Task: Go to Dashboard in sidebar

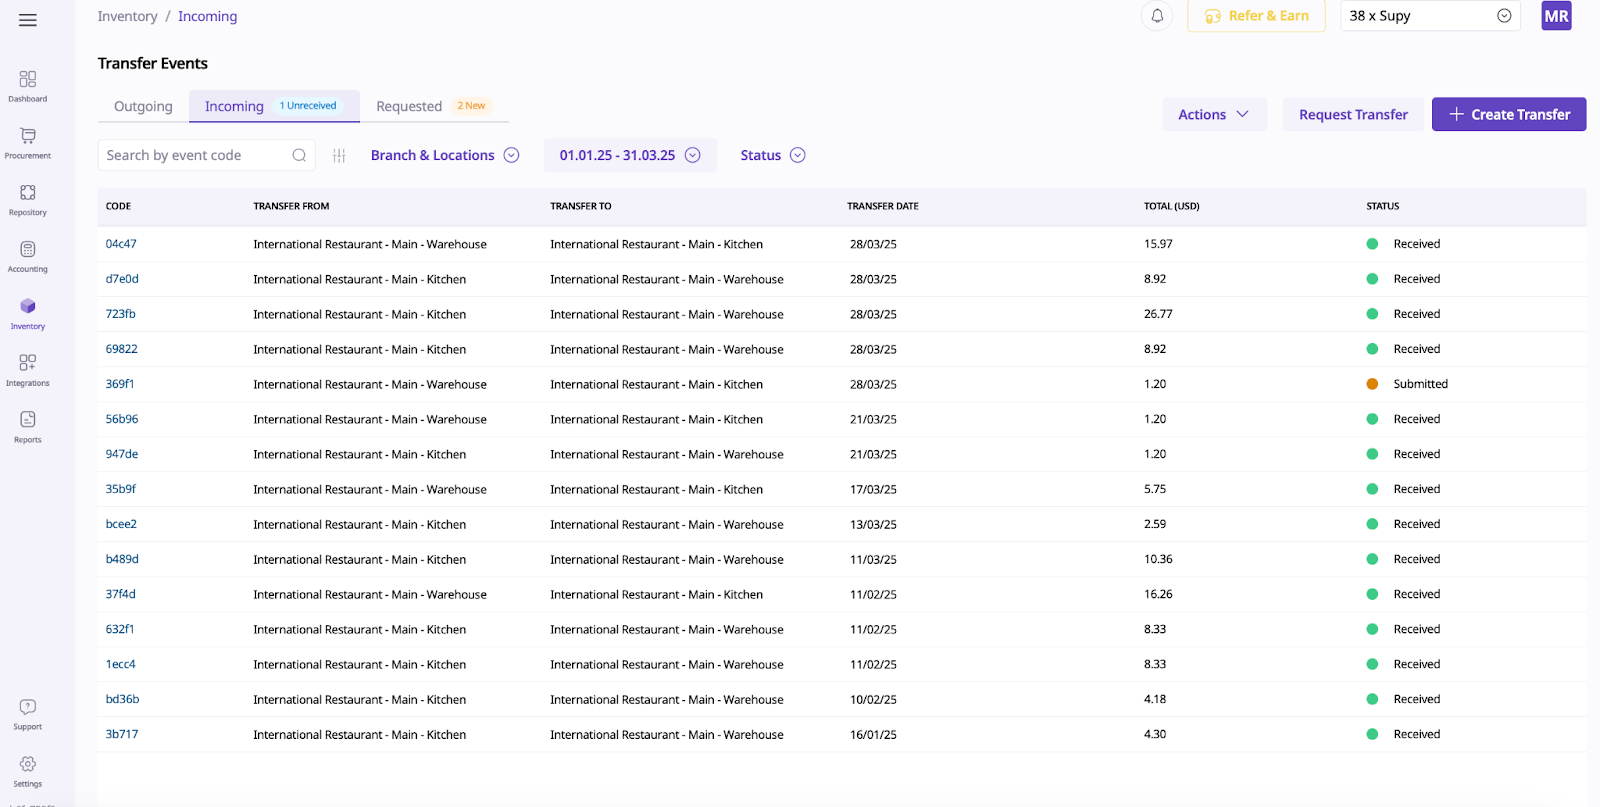Action: (28, 86)
